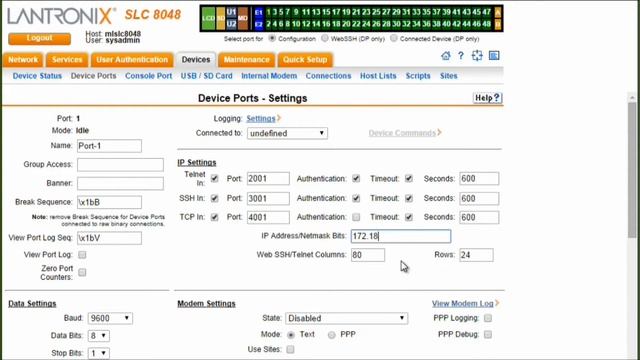Select device port 31 in panel
The image size is (640, 360).
(406, 12)
